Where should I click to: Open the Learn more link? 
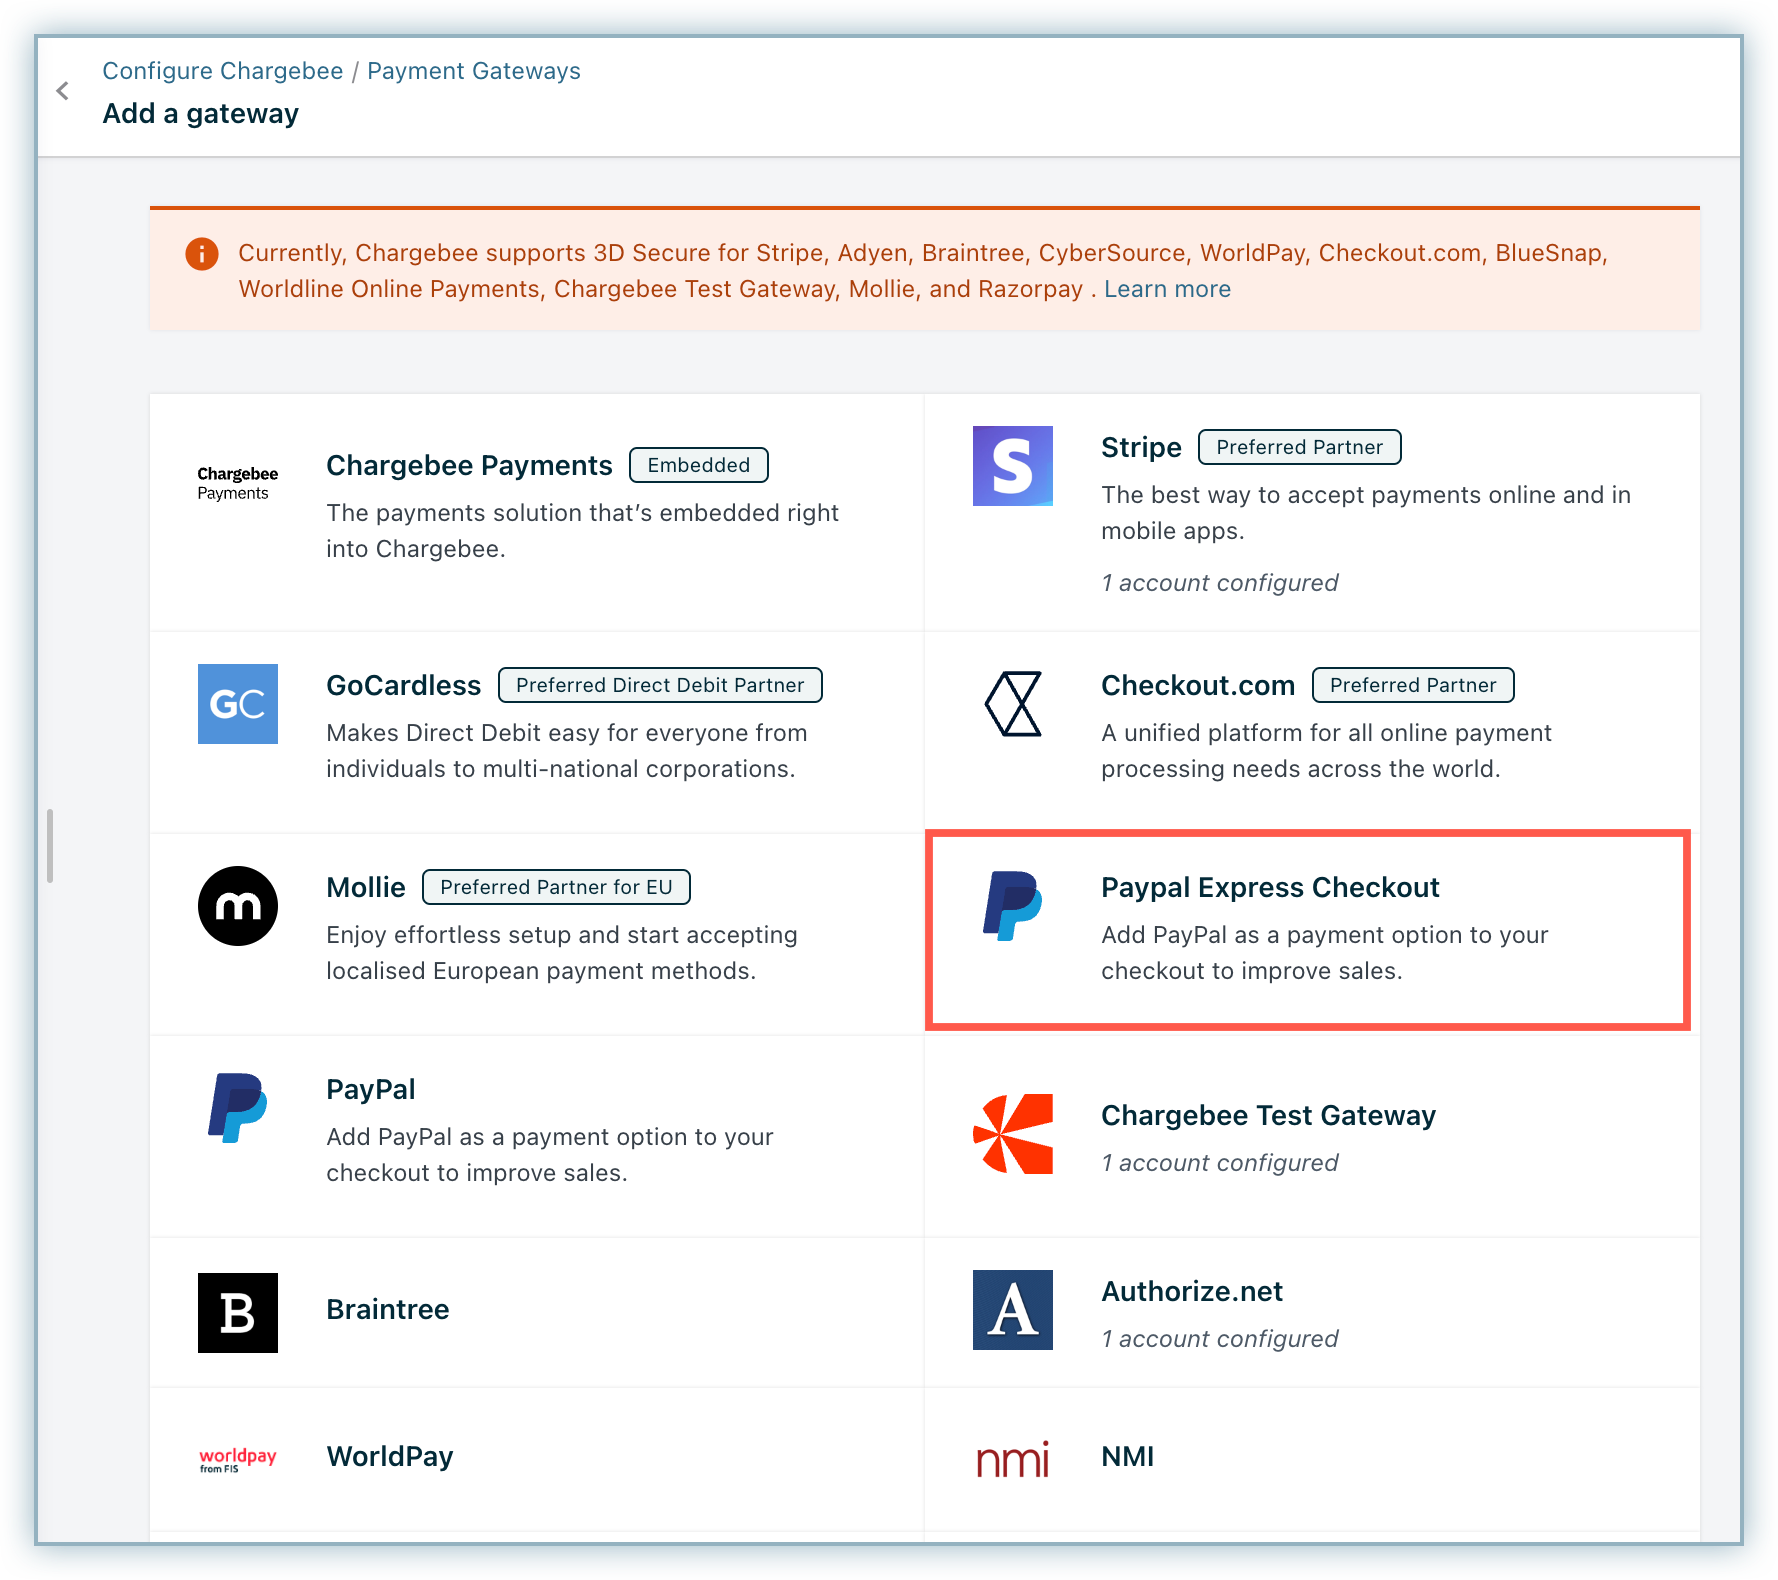point(1167,289)
